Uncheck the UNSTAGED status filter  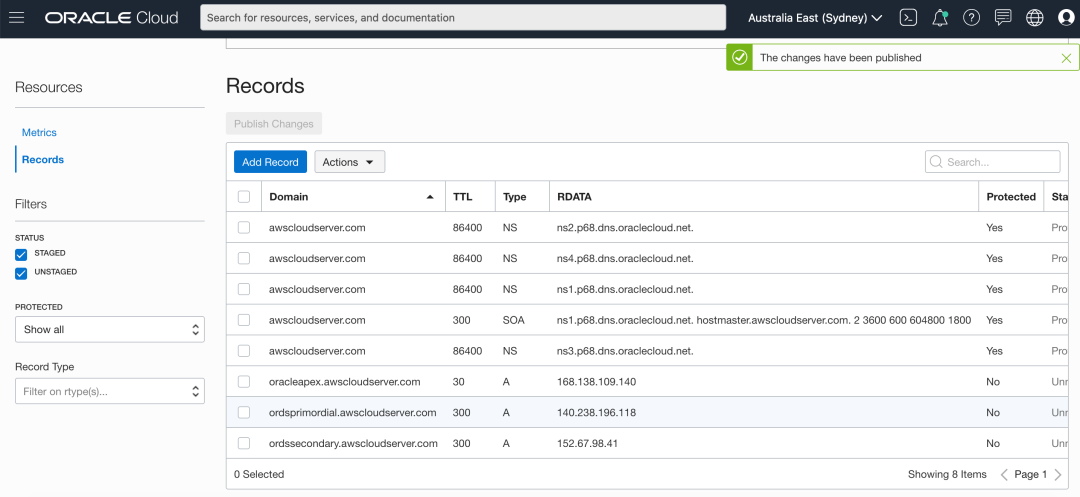click(x=21, y=272)
